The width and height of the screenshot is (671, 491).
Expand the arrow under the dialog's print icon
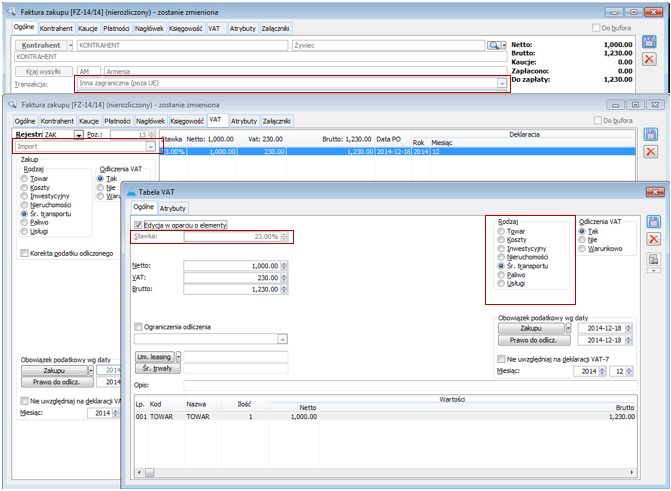click(x=653, y=271)
